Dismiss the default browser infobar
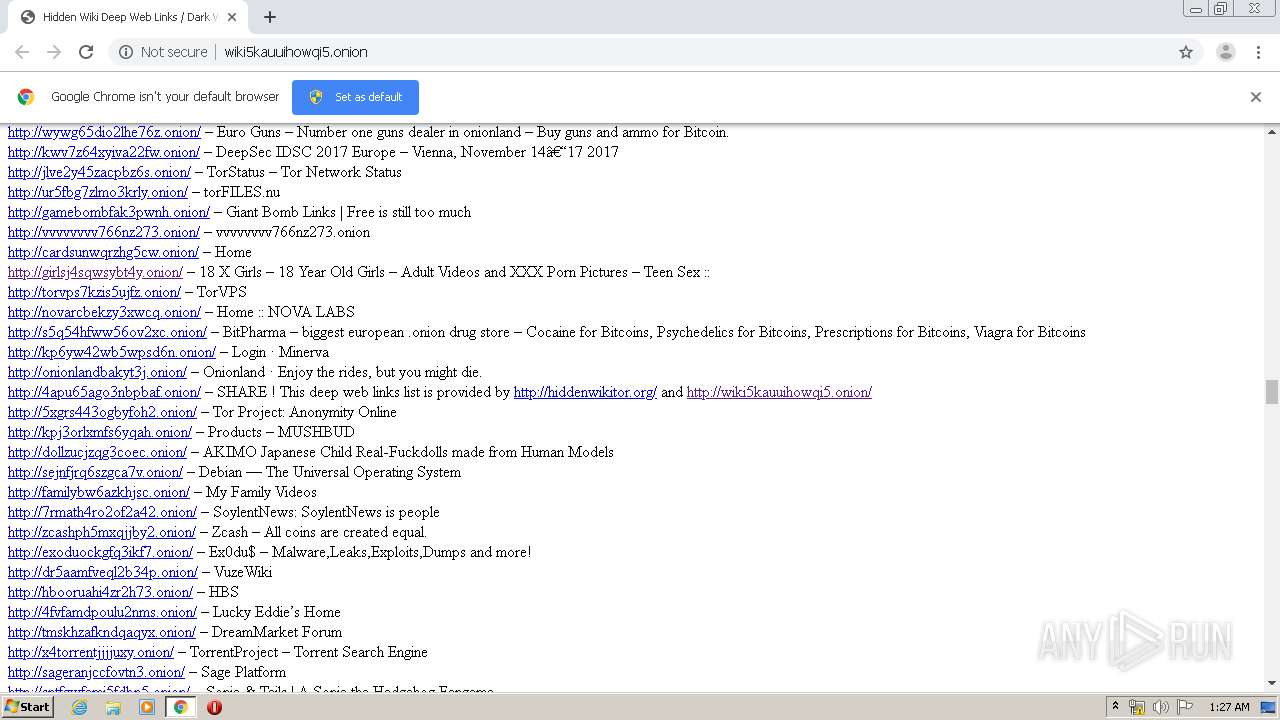Image resolution: width=1280 pixels, height=720 pixels. point(1256,97)
